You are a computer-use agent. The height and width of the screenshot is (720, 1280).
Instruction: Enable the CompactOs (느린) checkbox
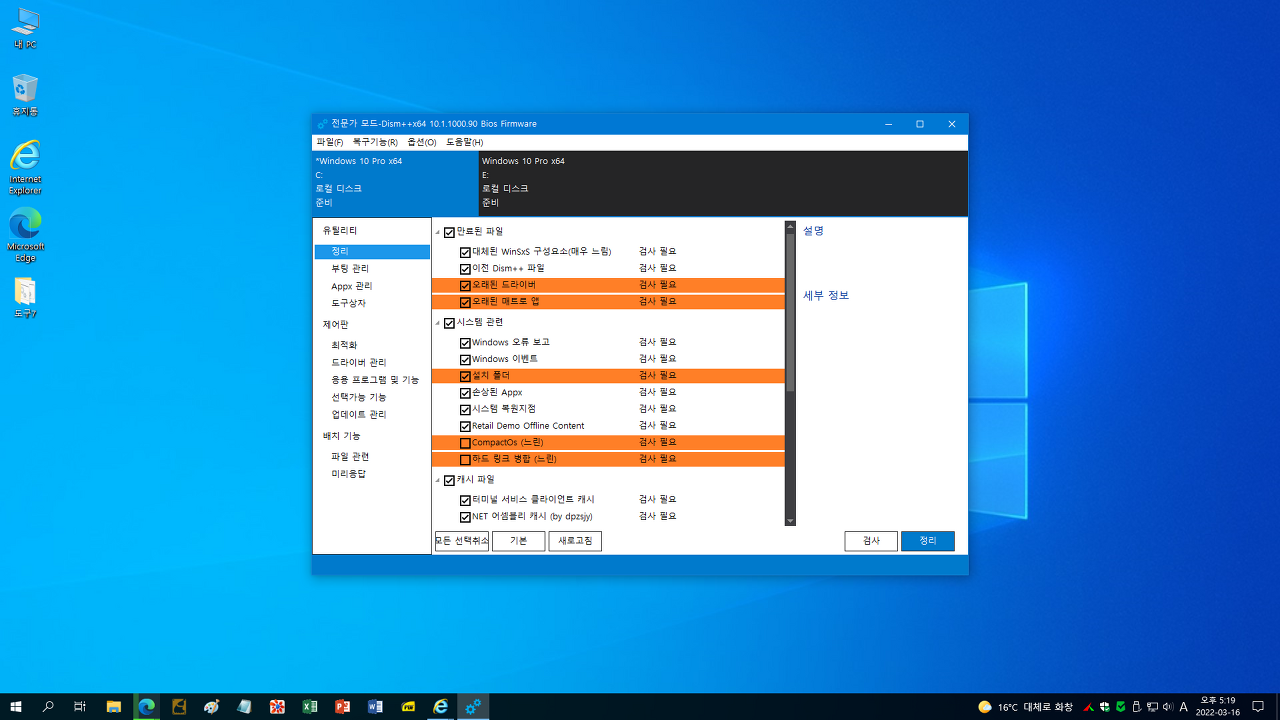coord(465,443)
